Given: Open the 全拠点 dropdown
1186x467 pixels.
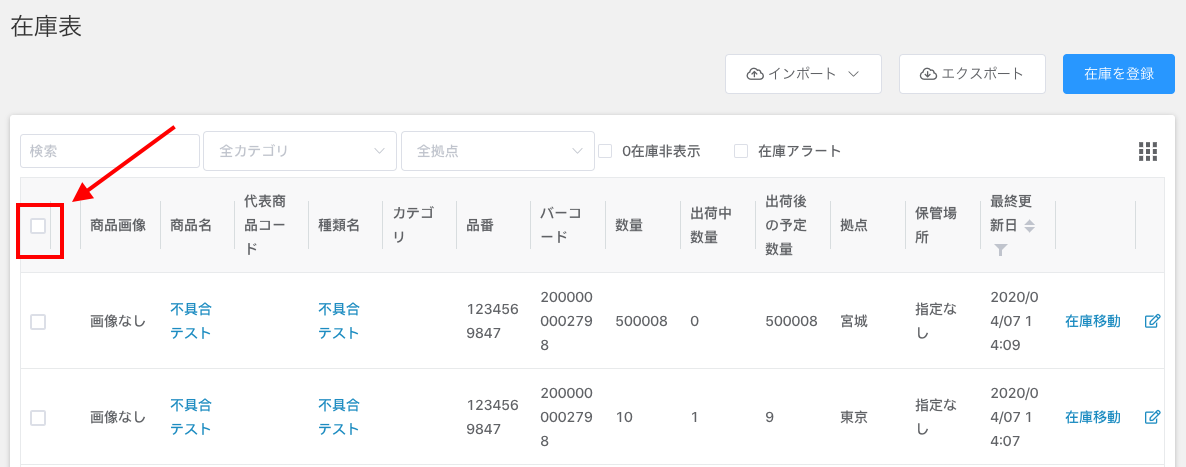Looking at the screenshot, I should point(498,151).
